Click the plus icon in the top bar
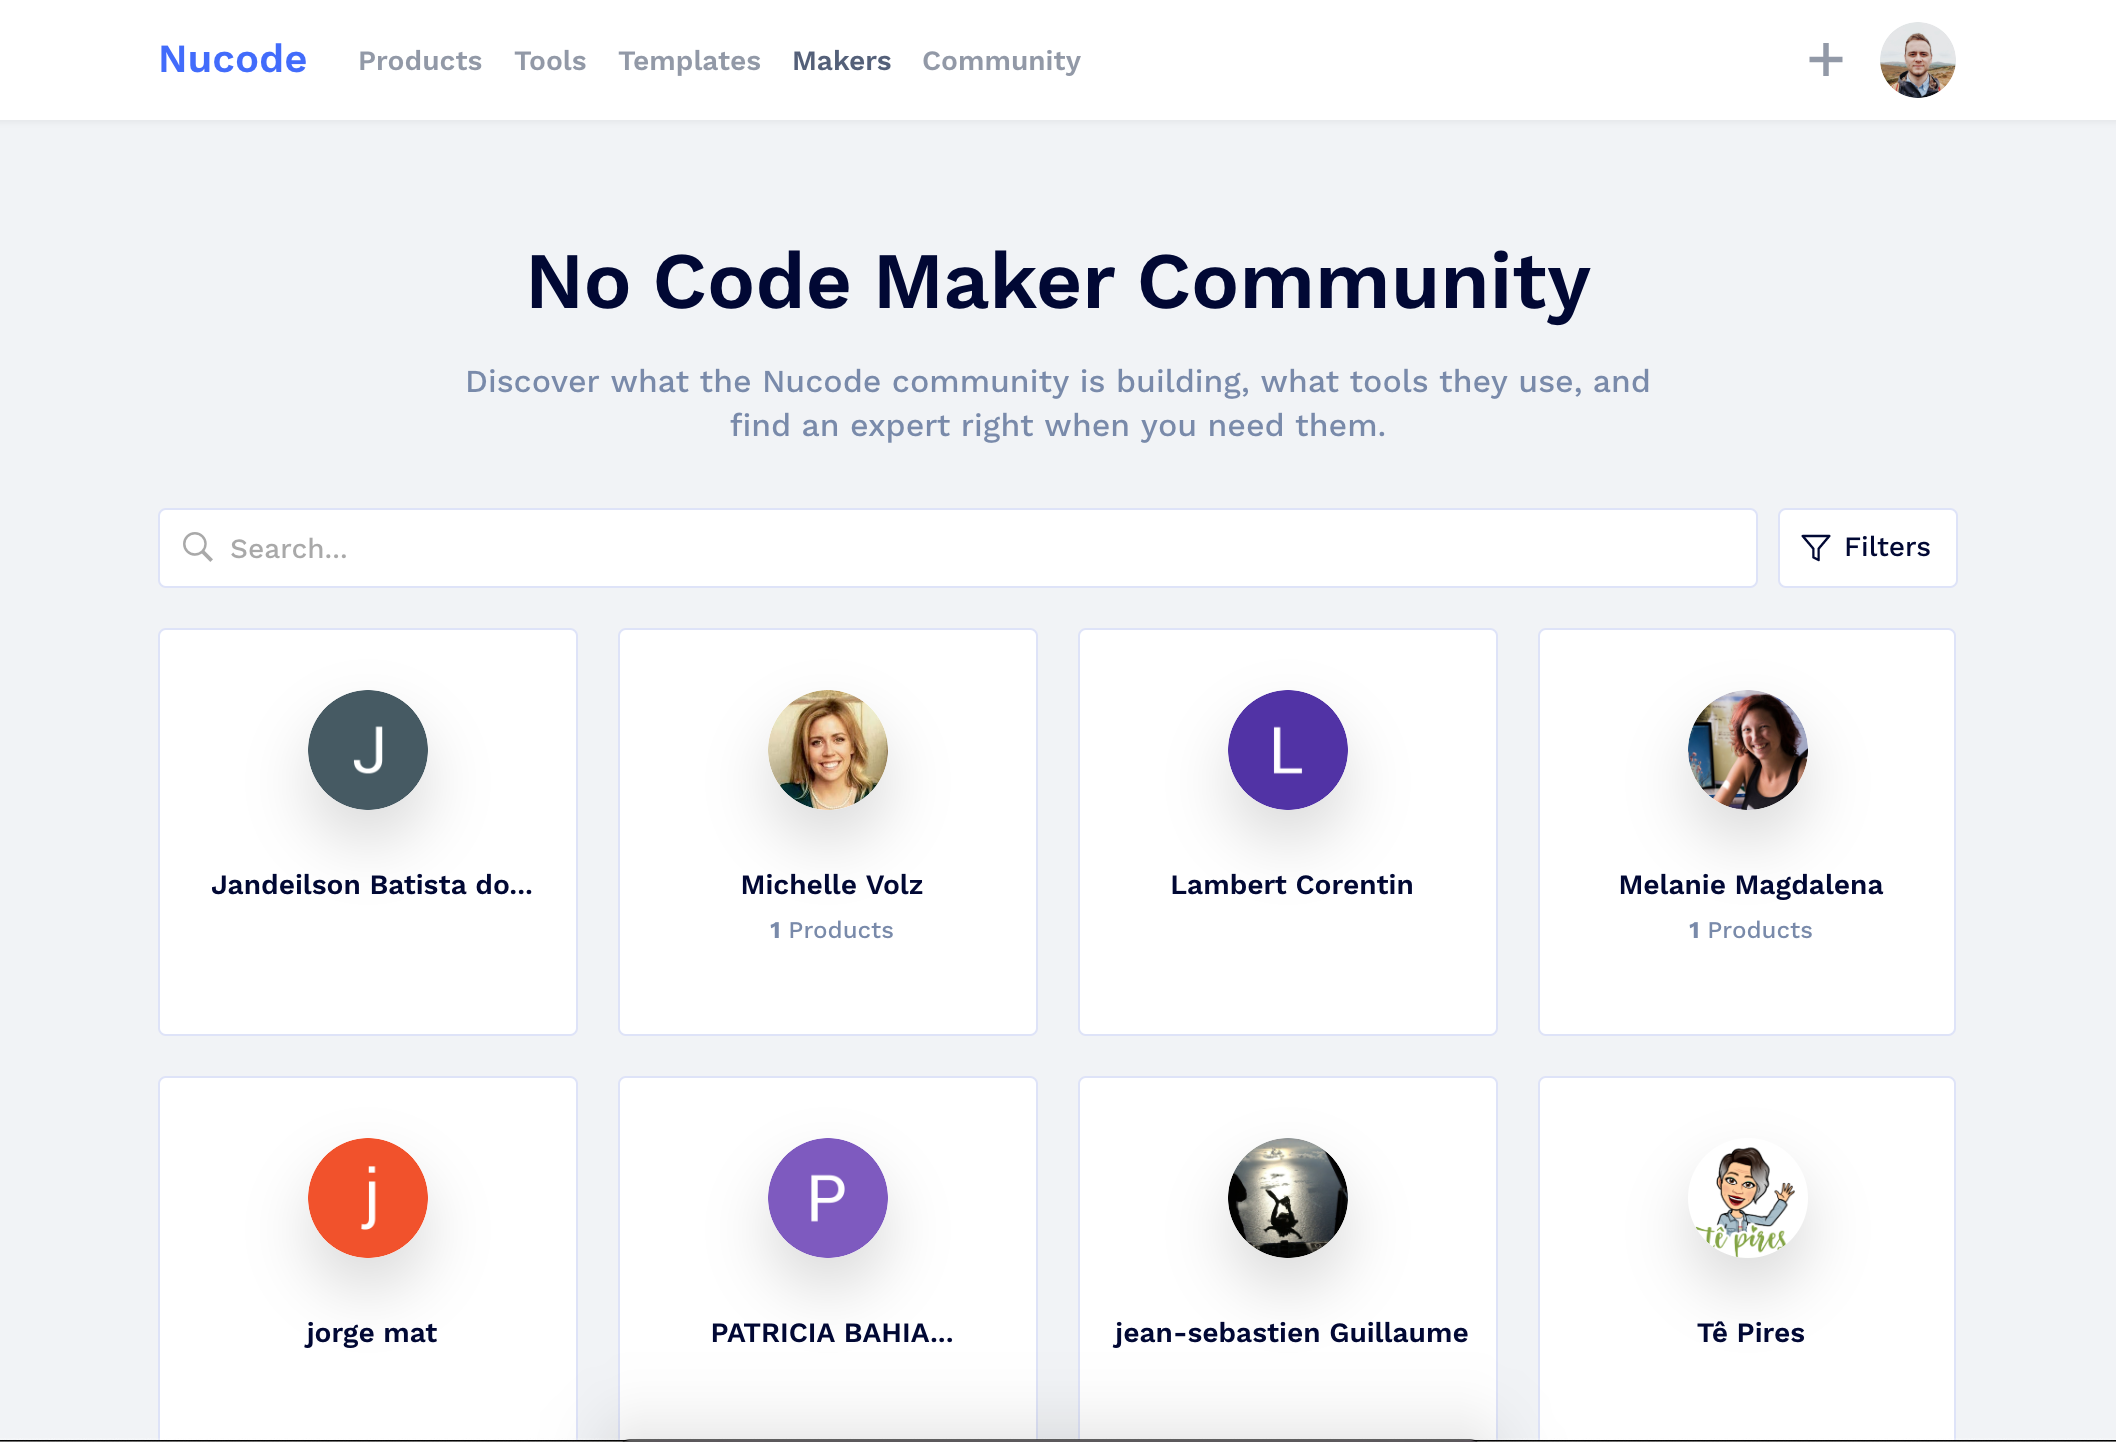The width and height of the screenshot is (2116, 1442). tap(1827, 60)
